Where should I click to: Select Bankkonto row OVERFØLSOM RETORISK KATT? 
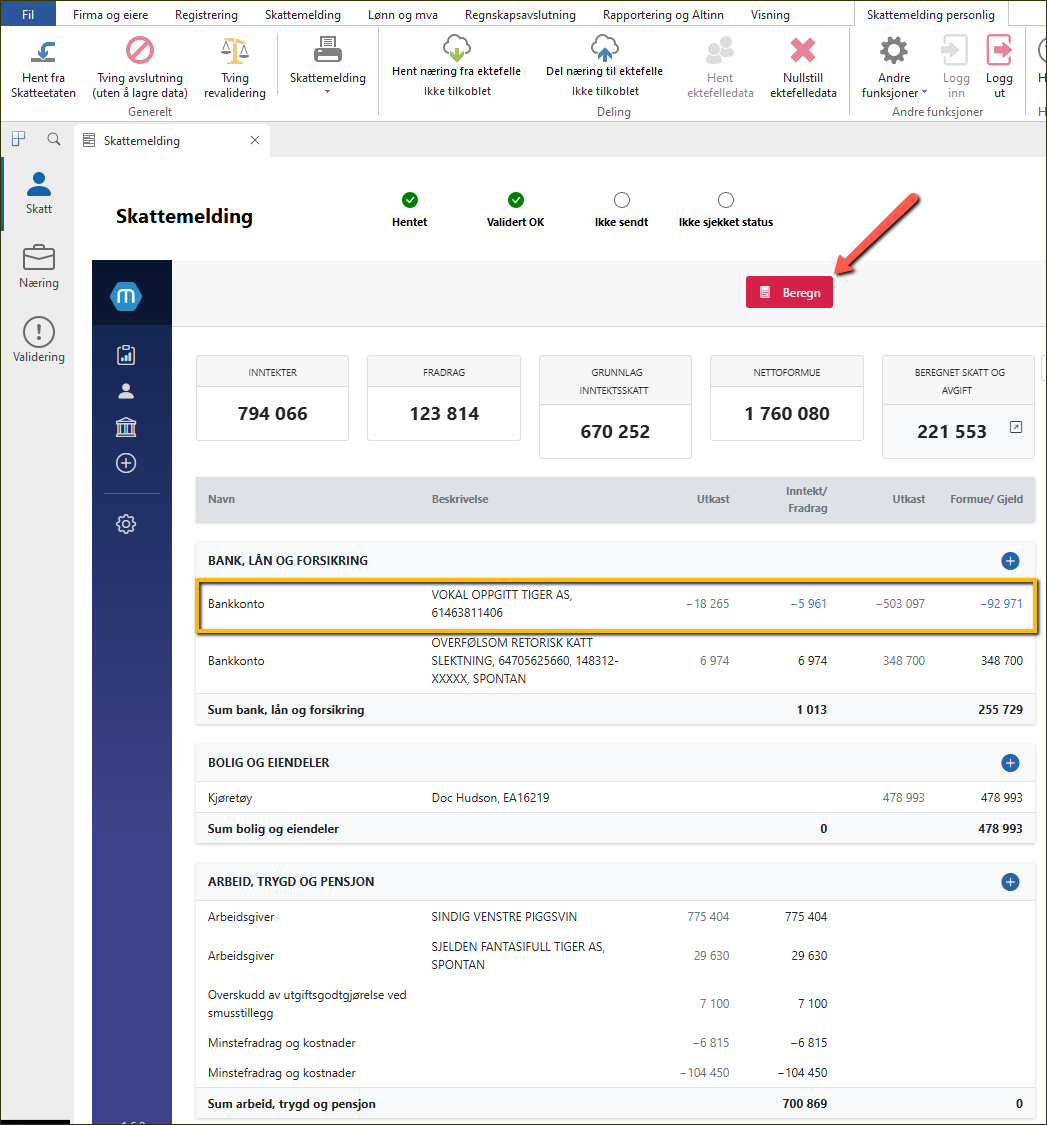pyautogui.click(x=616, y=661)
